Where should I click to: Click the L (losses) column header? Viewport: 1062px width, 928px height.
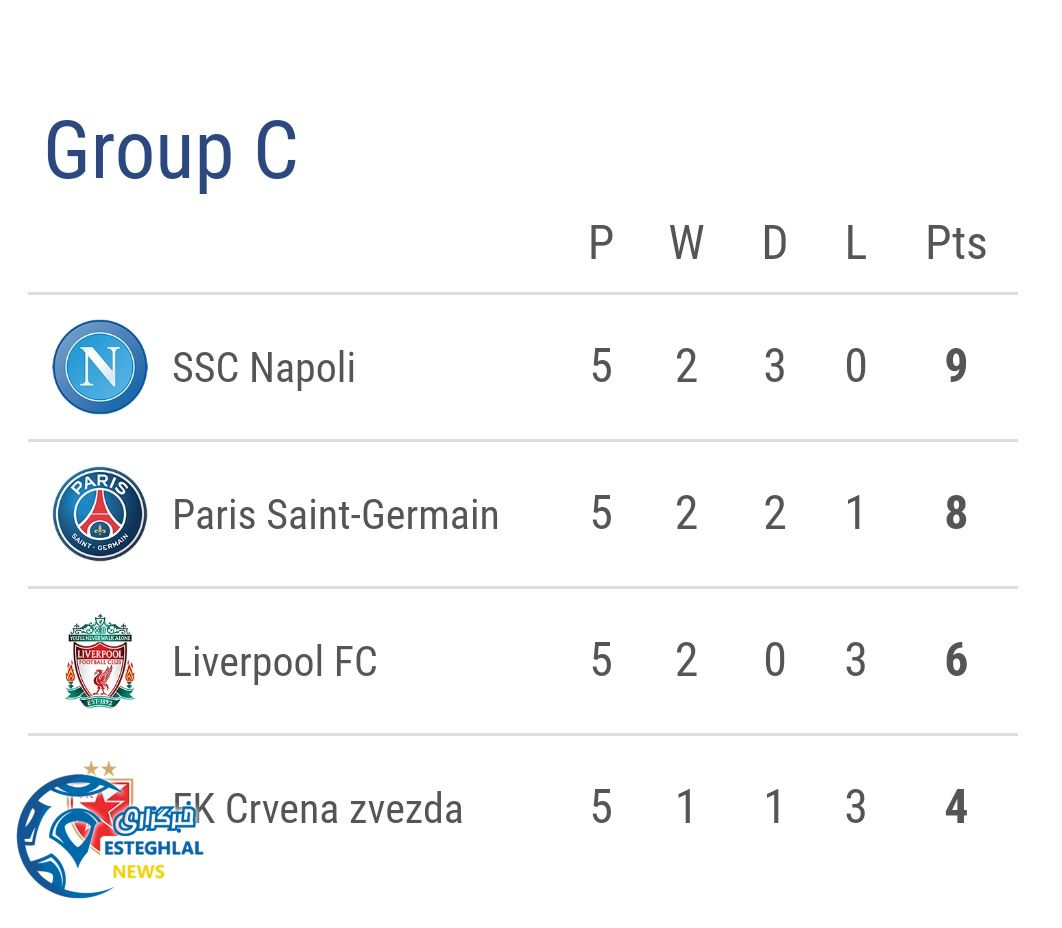click(x=855, y=243)
